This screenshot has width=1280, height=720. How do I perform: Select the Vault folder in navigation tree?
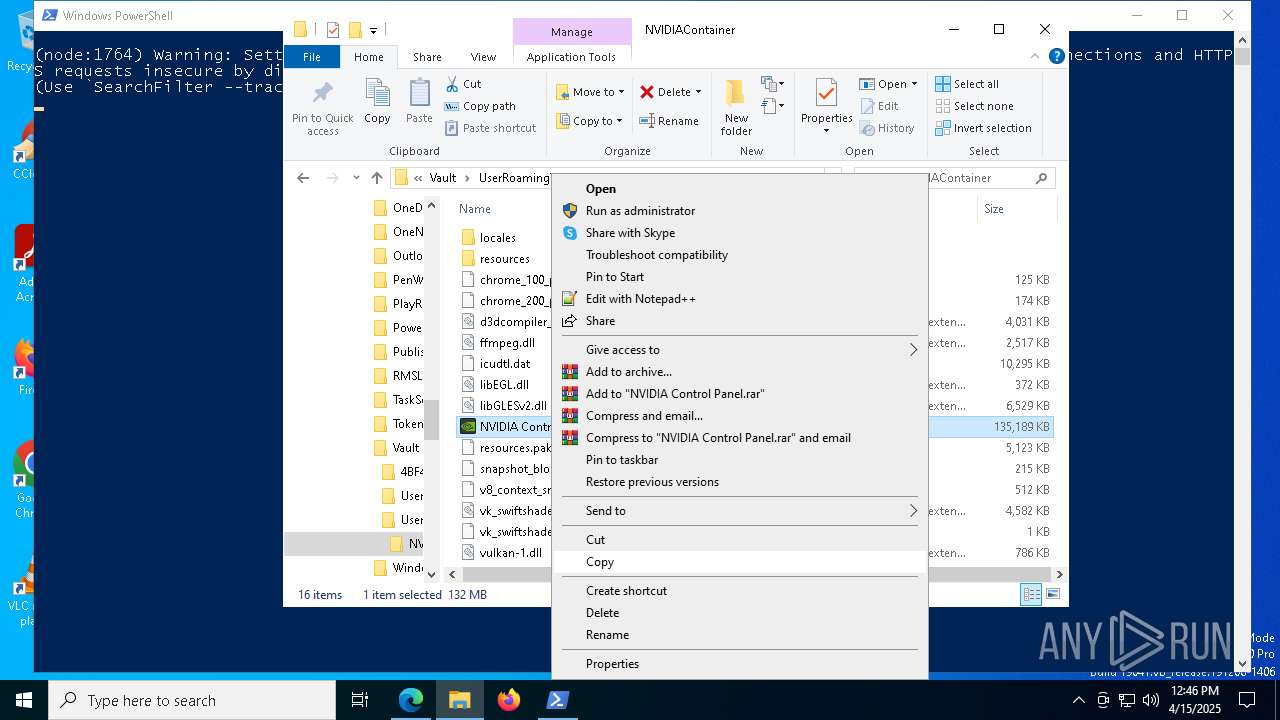coord(405,448)
